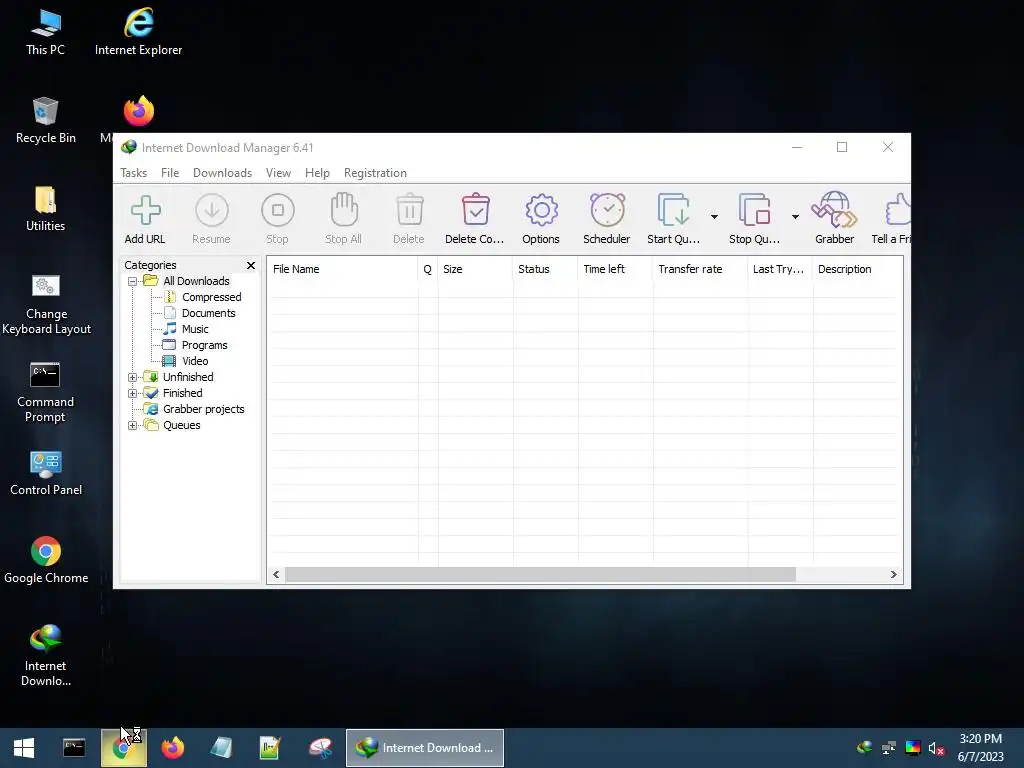Close the Categories panel
Screen dimensions: 1024x768
pyautogui.click(x=251, y=265)
